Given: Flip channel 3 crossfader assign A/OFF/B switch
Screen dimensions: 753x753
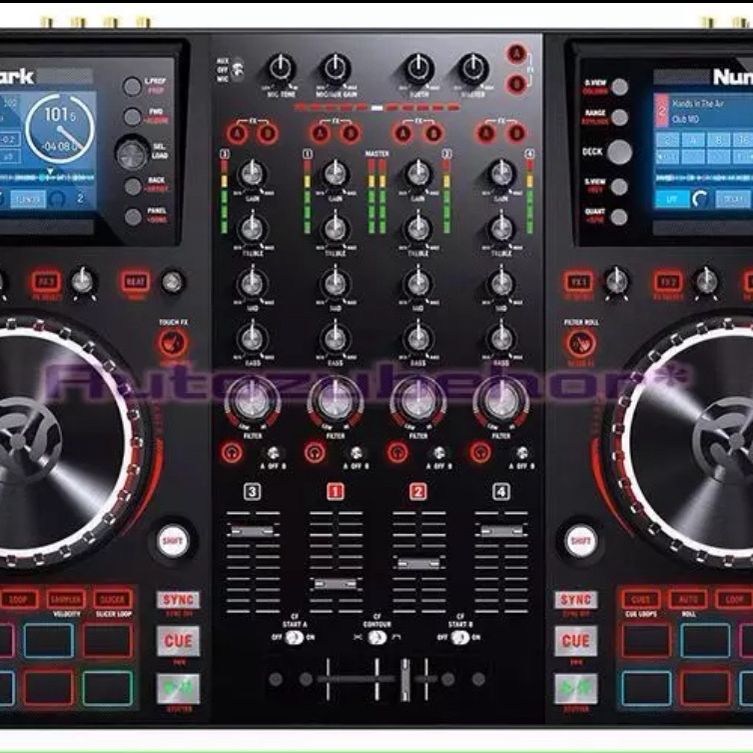Looking at the screenshot, I should point(273,452).
